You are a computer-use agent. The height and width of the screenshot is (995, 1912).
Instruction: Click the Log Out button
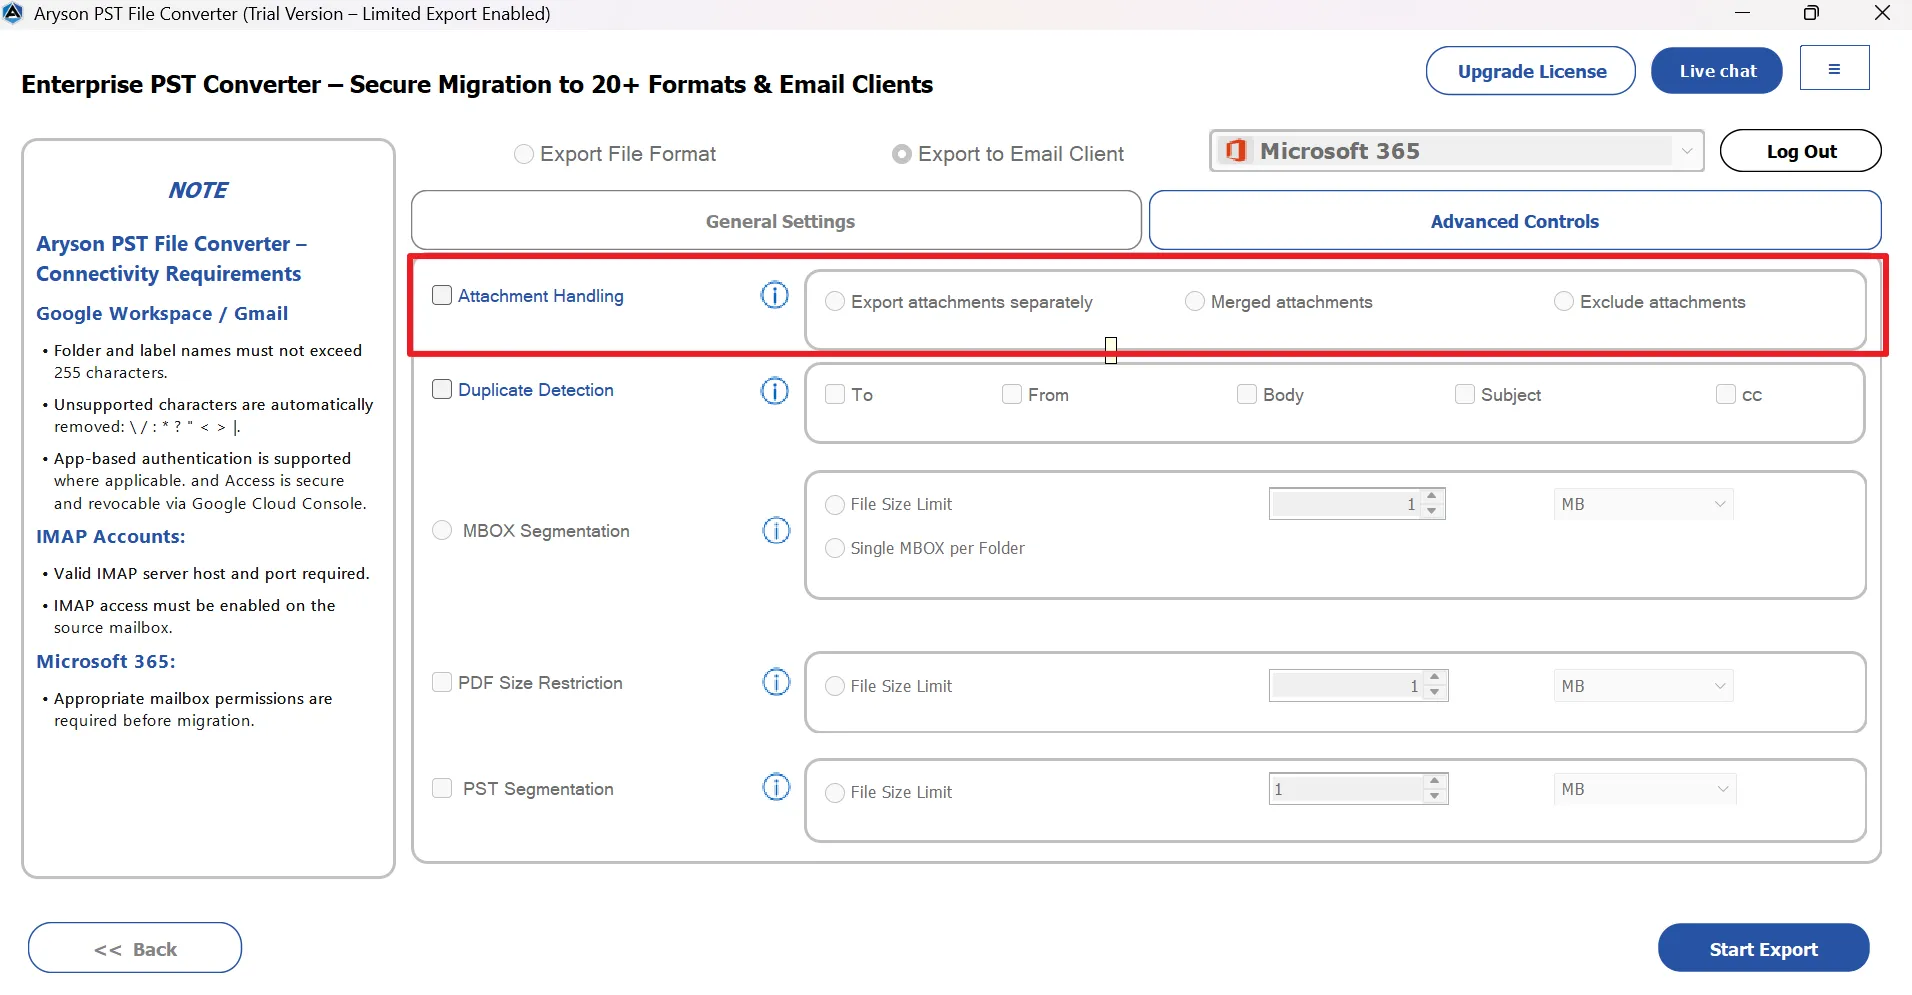click(1801, 151)
